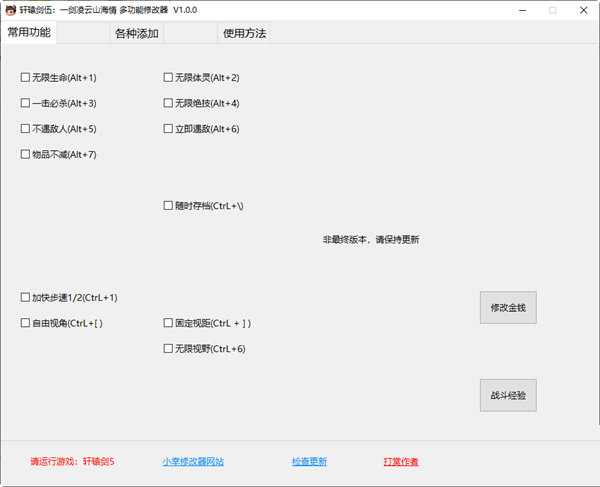Check 立即遇敌 (Alt+6) option
This screenshot has height=487, width=600.
[168, 129]
